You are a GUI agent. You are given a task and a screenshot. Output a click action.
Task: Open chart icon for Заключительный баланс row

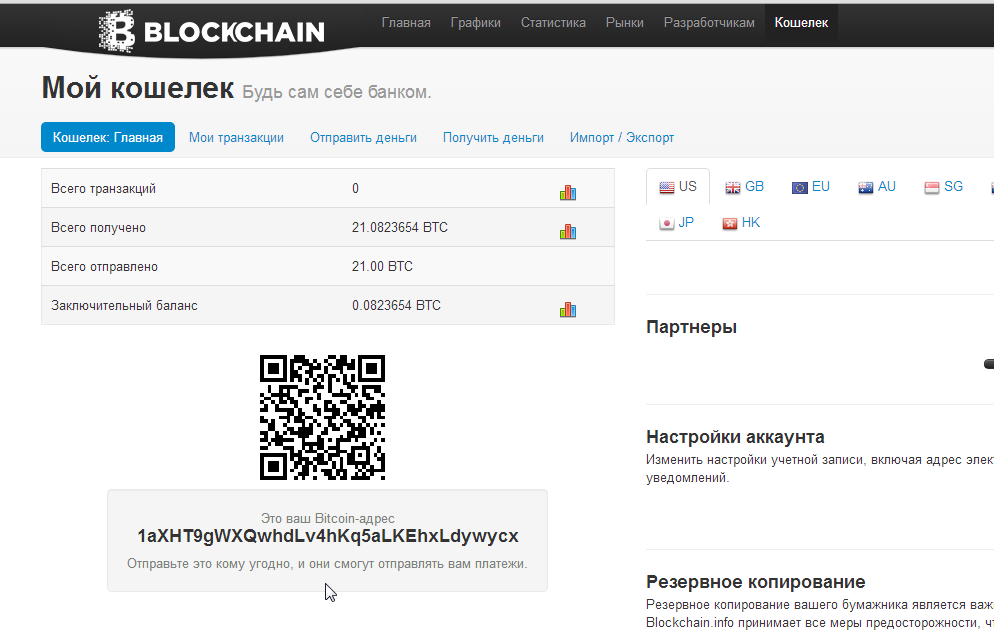pyautogui.click(x=568, y=309)
